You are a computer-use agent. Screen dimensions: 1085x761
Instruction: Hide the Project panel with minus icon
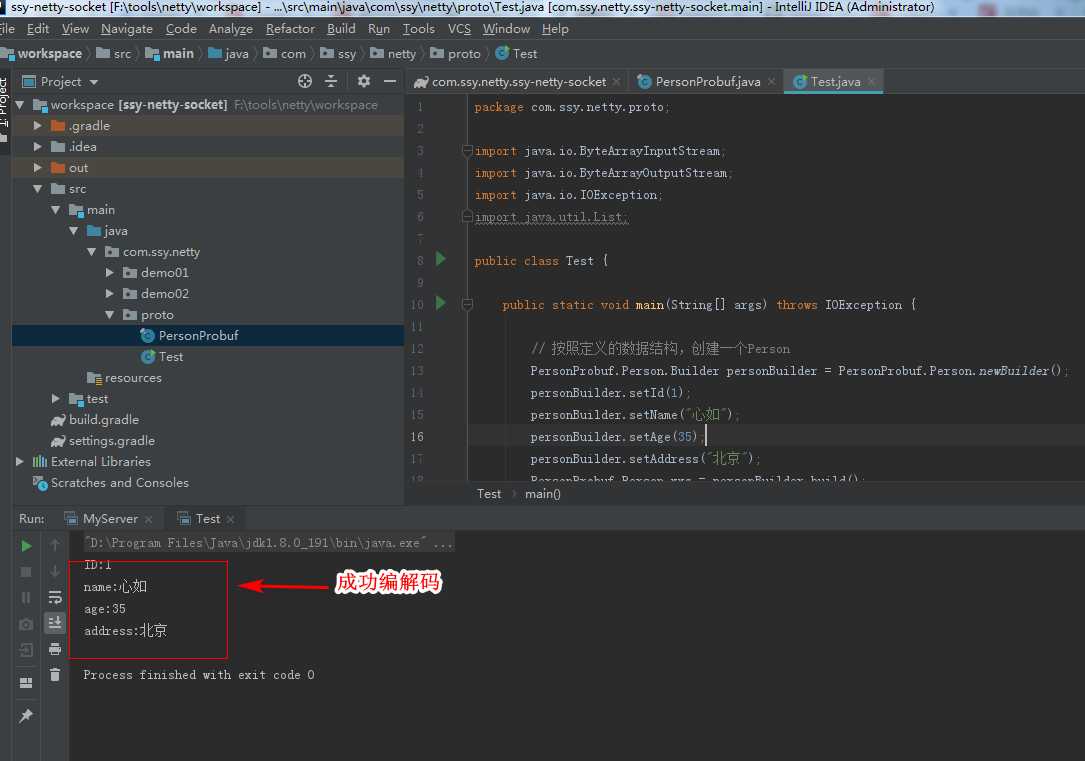click(390, 82)
